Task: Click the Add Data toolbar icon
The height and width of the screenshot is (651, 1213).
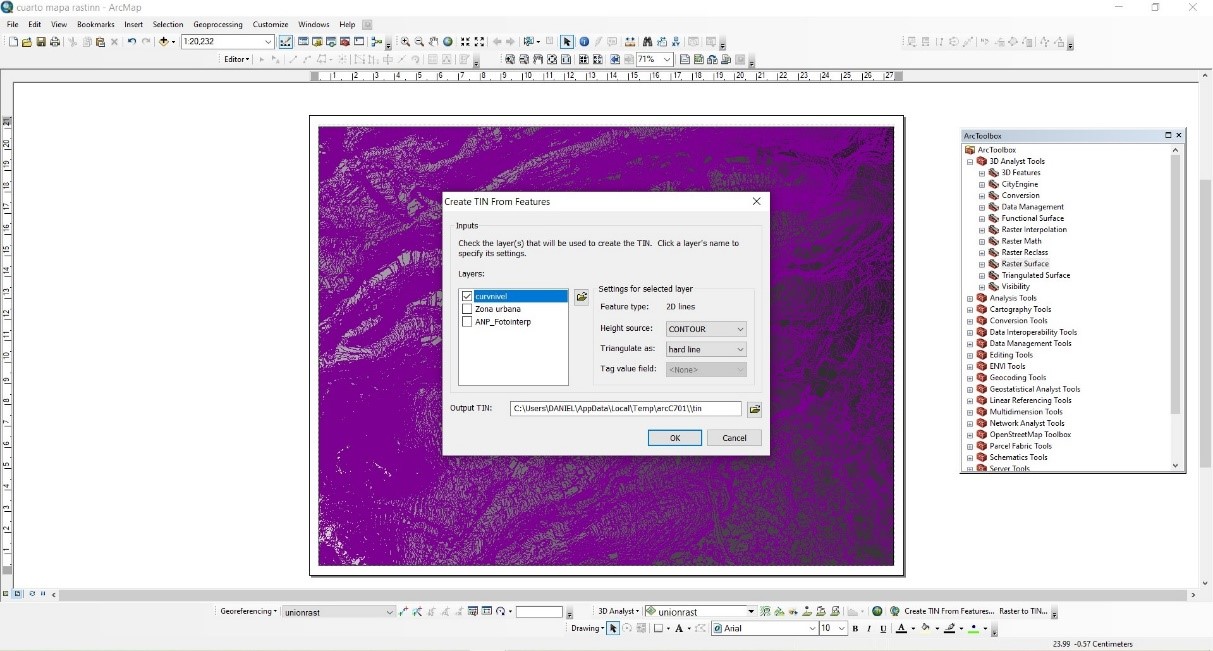Action: pyautogui.click(x=164, y=42)
